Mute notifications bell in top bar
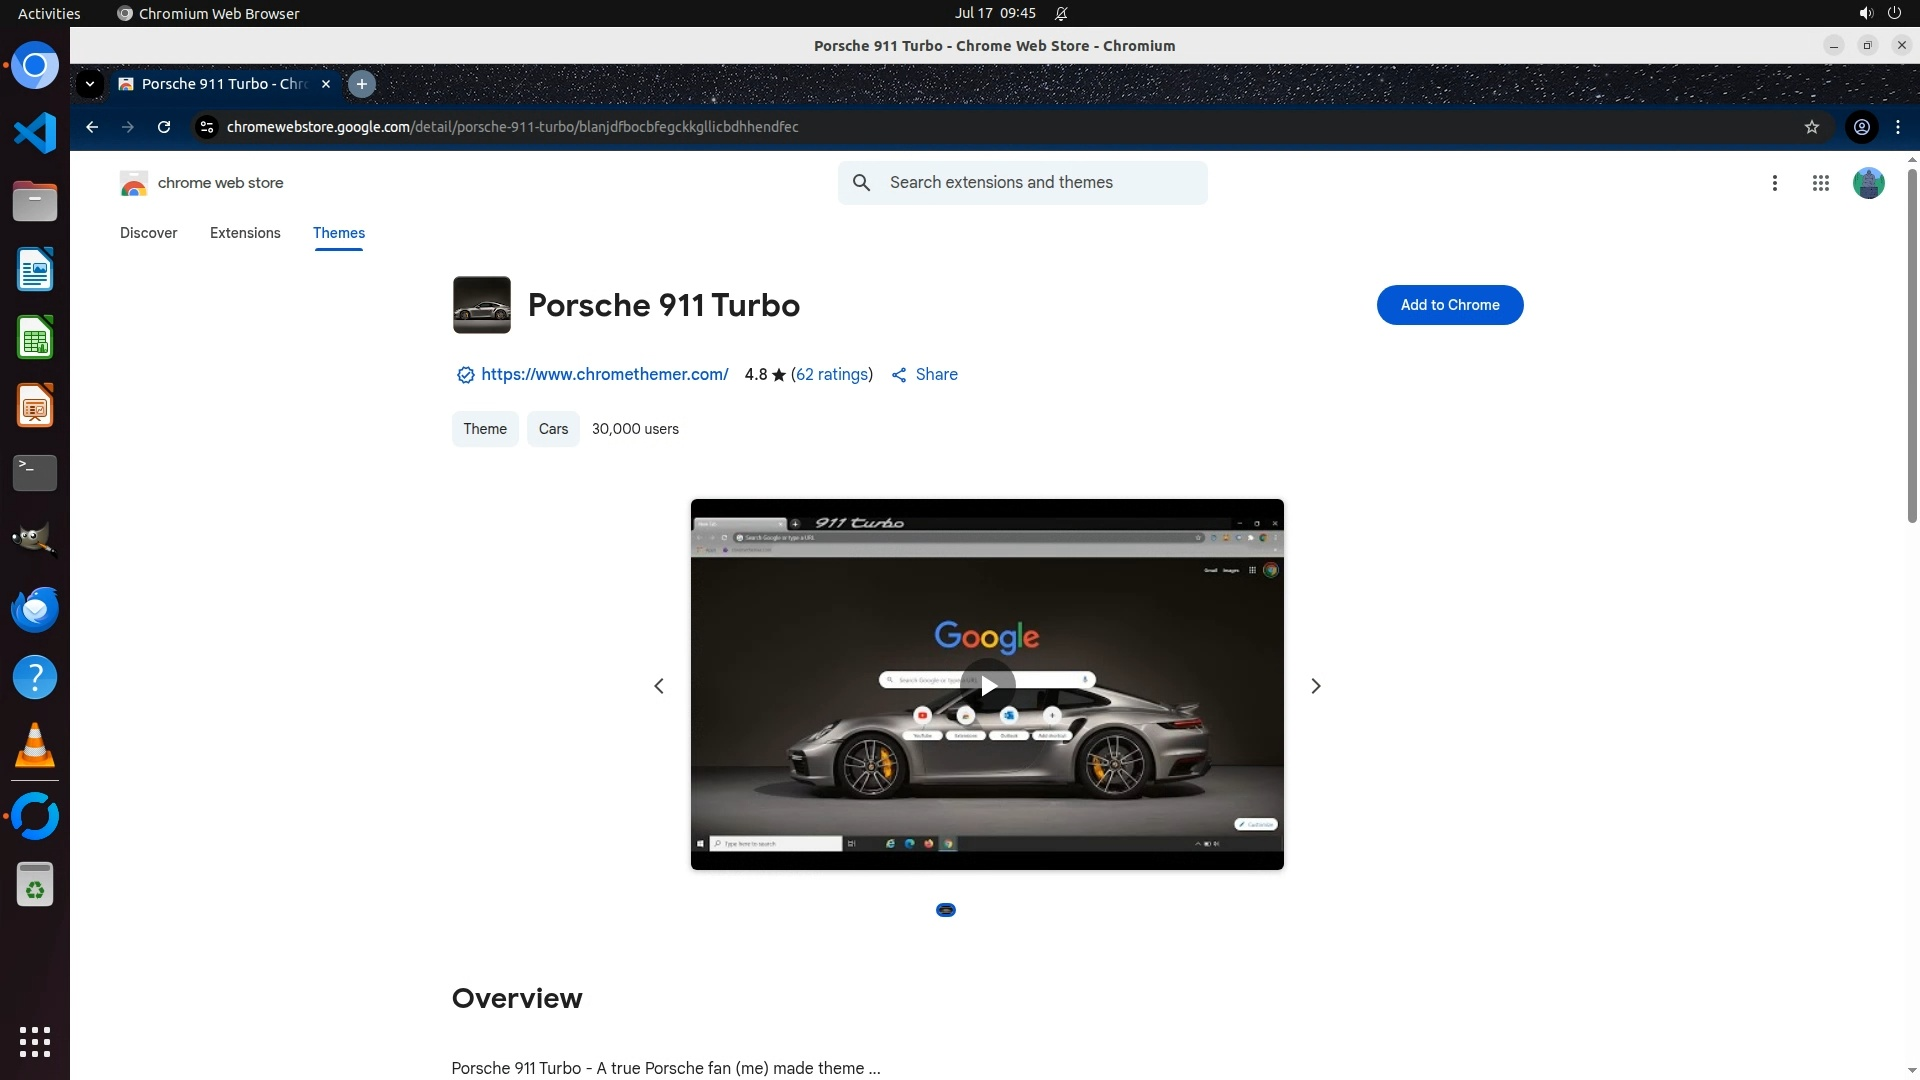This screenshot has width=1920, height=1080. (x=1061, y=14)
